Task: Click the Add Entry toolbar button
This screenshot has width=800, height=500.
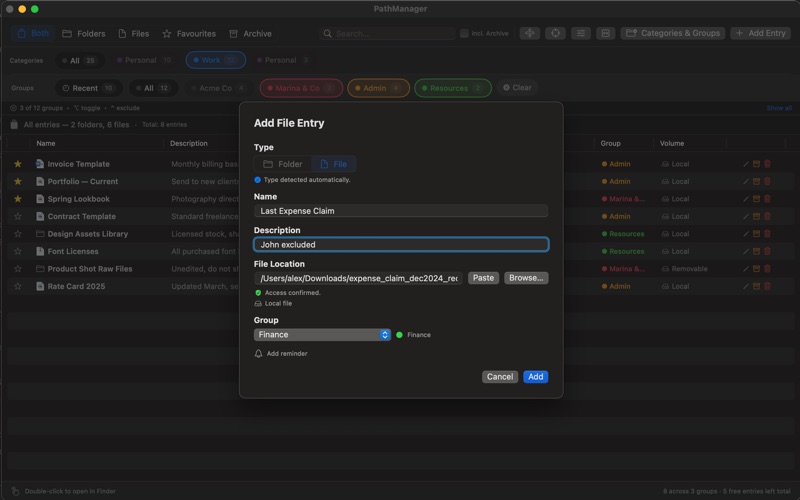Action: pyautogui.click(x=760, y=33)
